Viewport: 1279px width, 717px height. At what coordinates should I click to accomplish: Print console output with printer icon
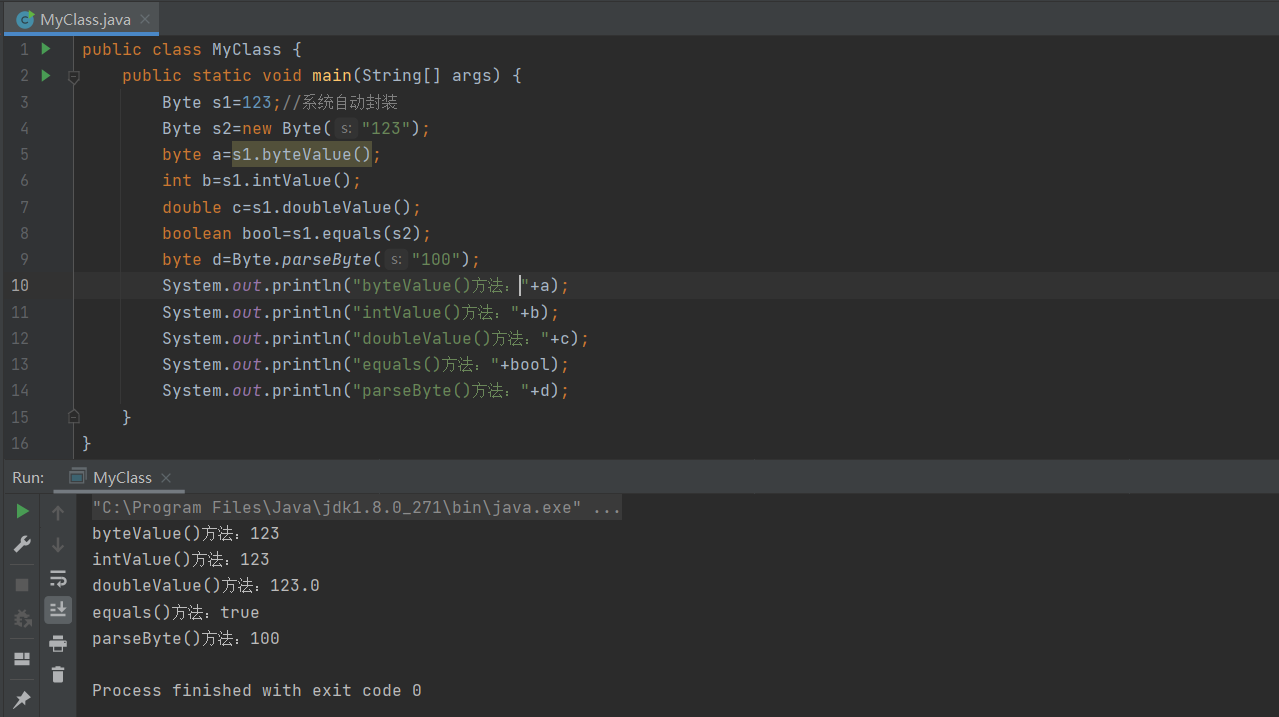coord(58,643)
